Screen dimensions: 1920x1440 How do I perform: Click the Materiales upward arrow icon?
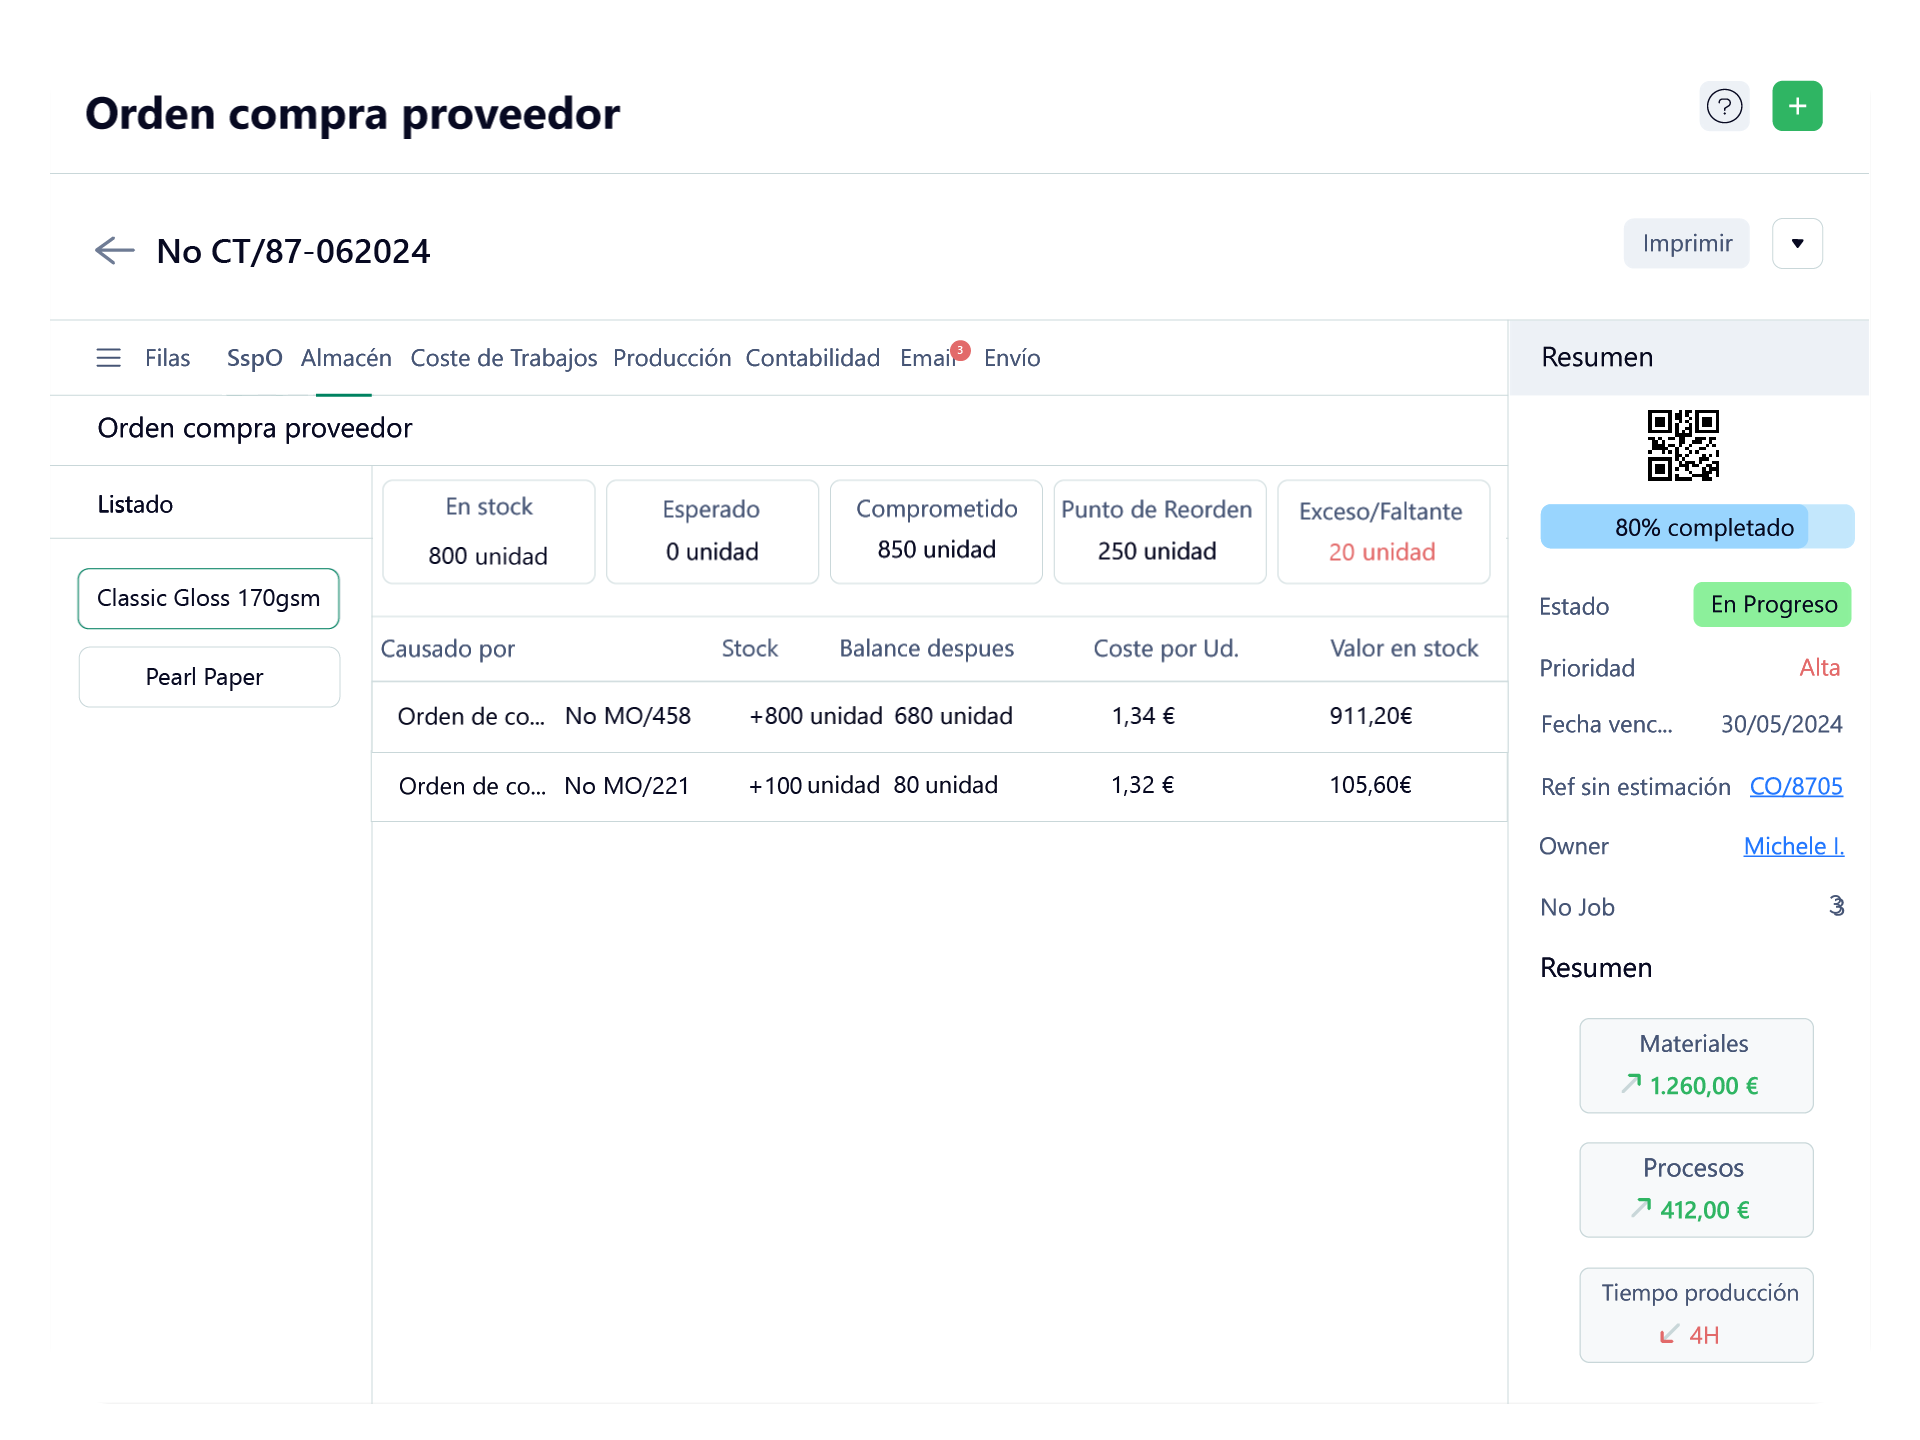click(x=1631, y=1083)
